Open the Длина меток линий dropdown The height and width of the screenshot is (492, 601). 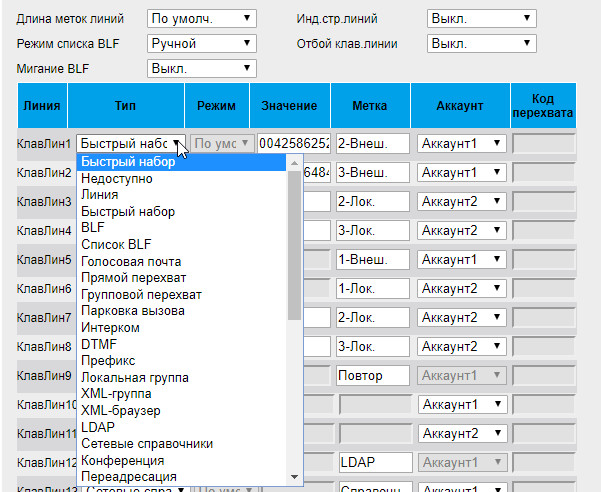[201, 18]
